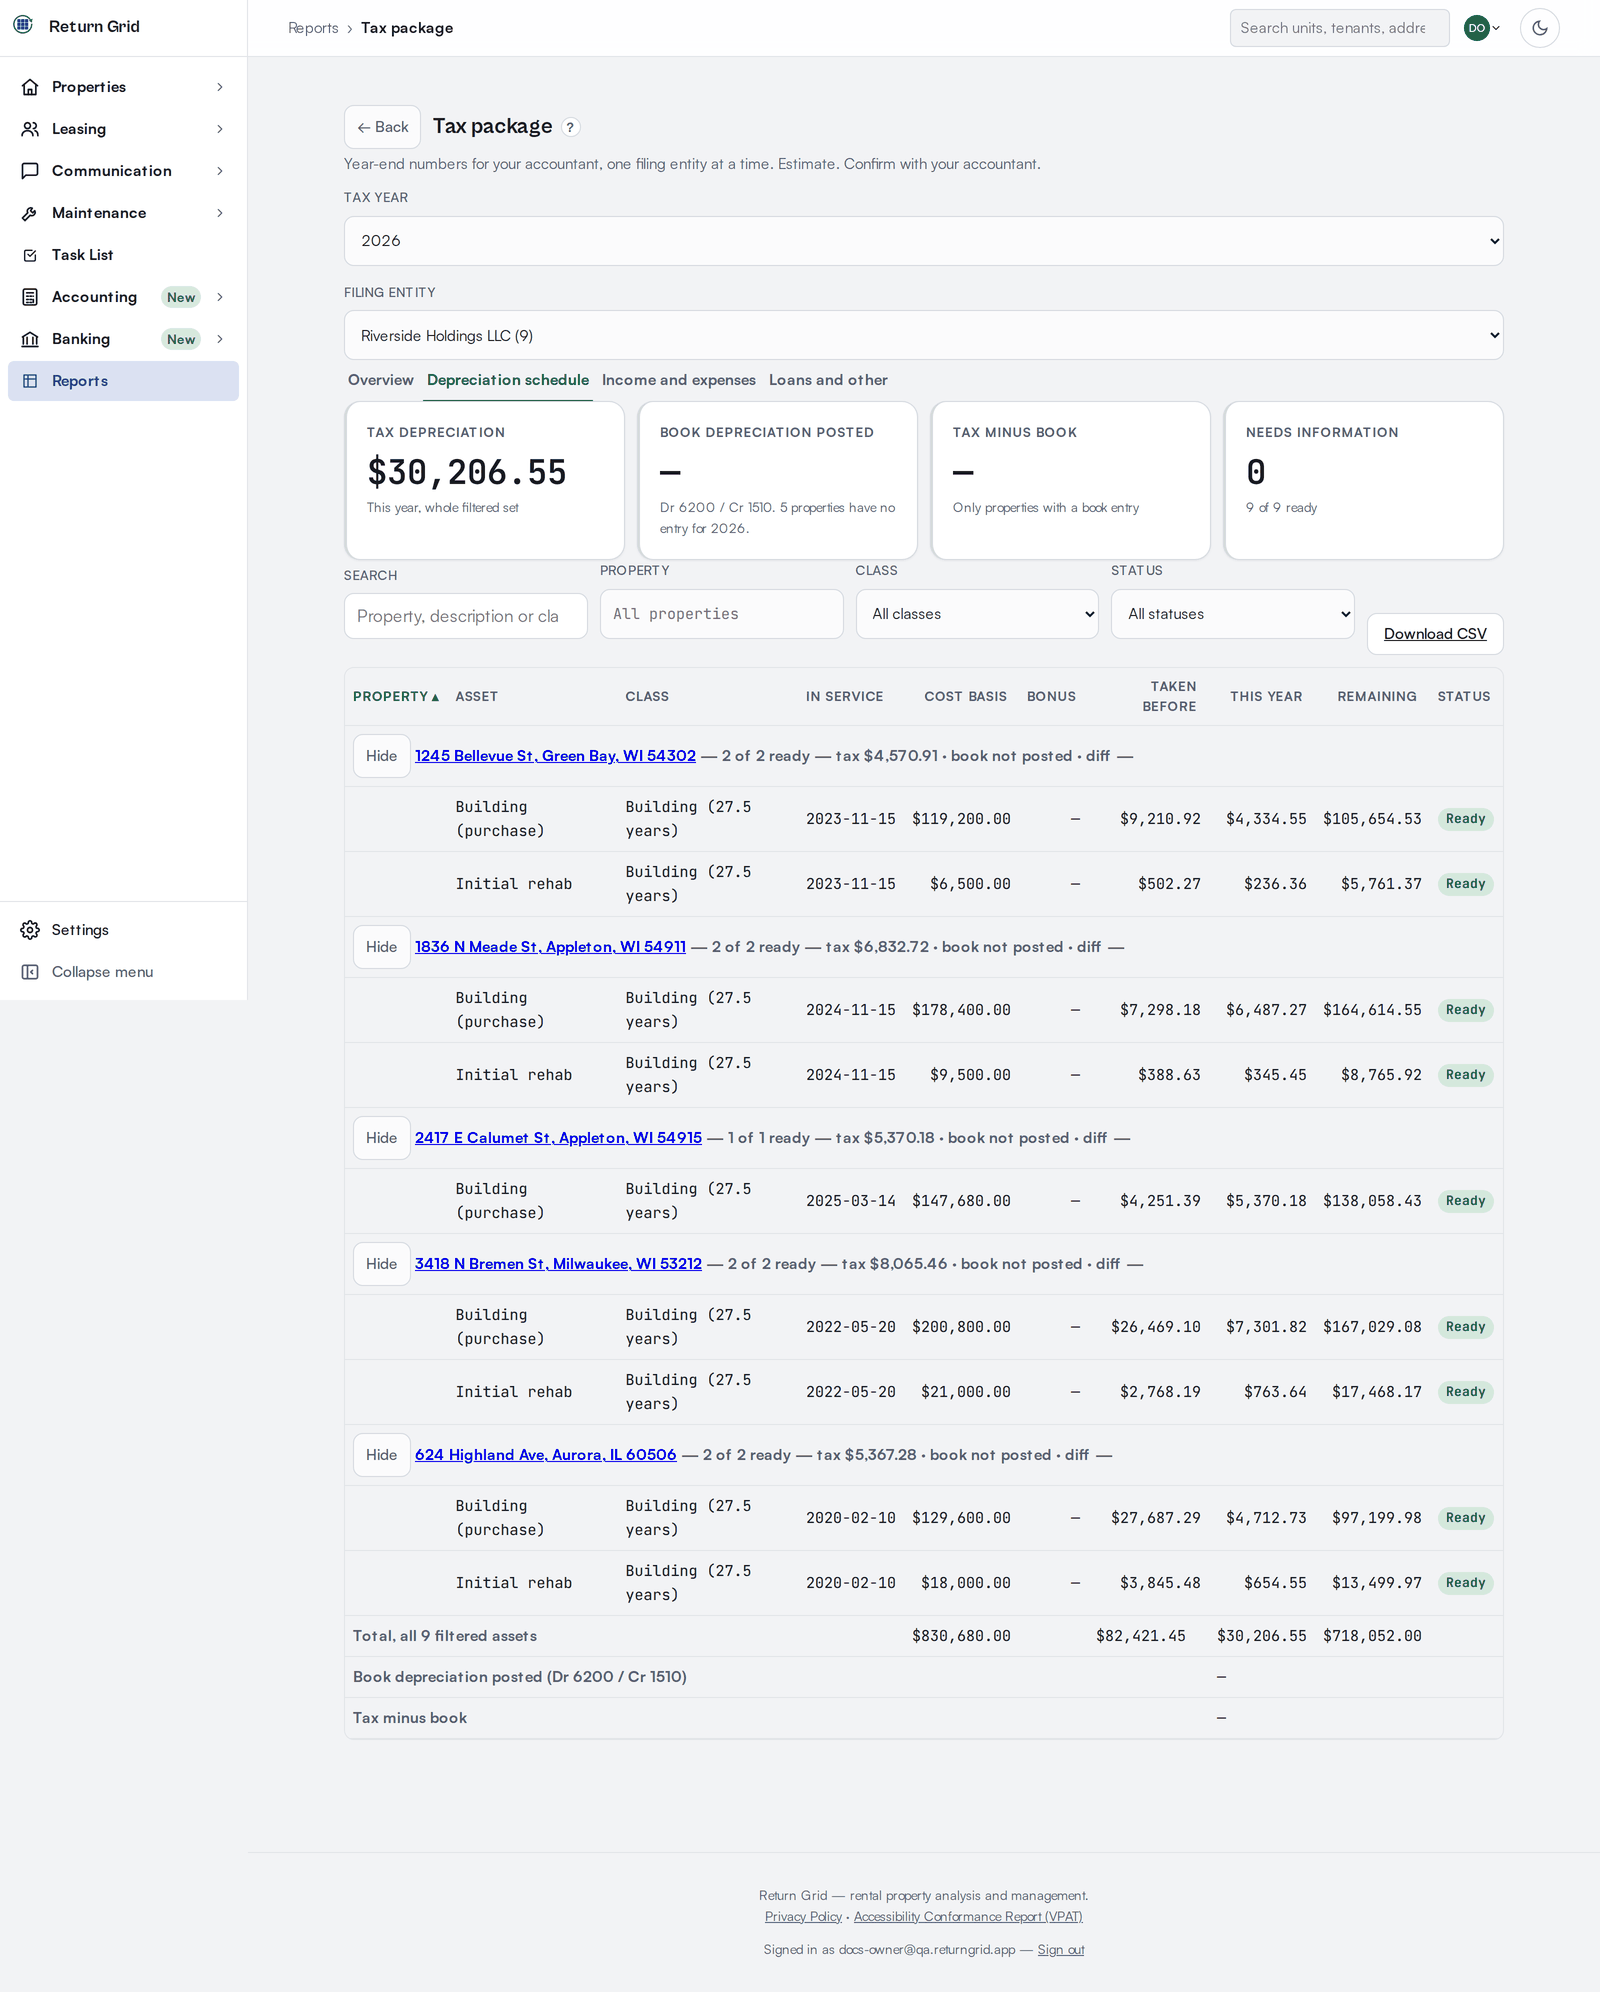Click the Return Grid logo icon

23,25
